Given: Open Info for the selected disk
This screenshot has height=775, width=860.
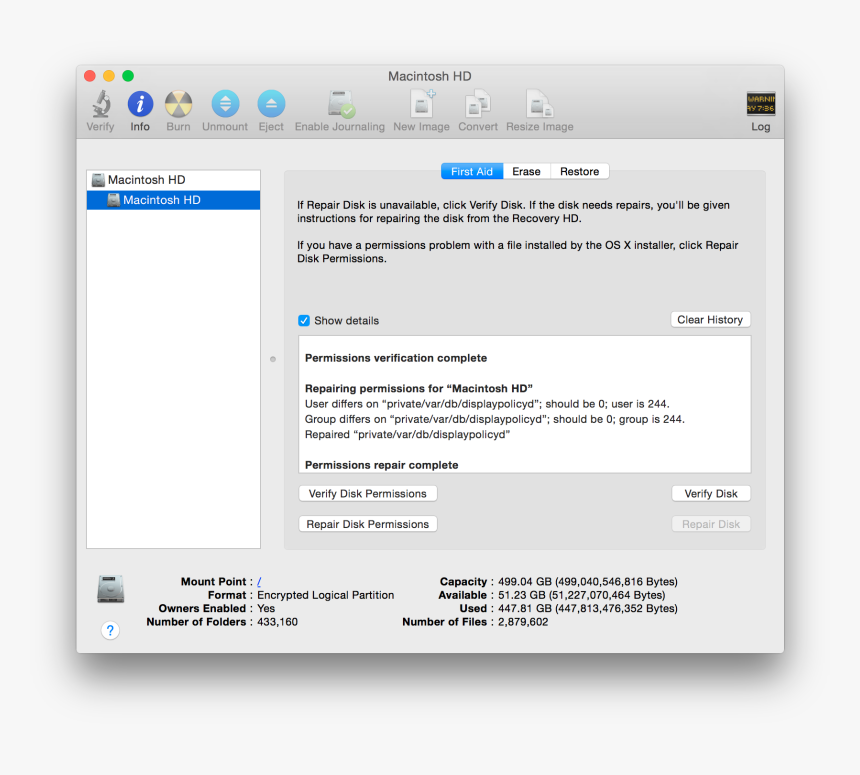Looking at the screenshot, I should tap(140, 105).
